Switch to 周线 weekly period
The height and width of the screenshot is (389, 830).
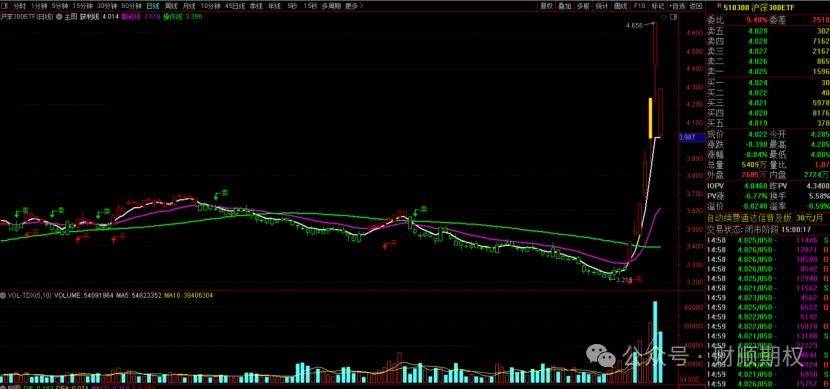click(x=171, y=6)
